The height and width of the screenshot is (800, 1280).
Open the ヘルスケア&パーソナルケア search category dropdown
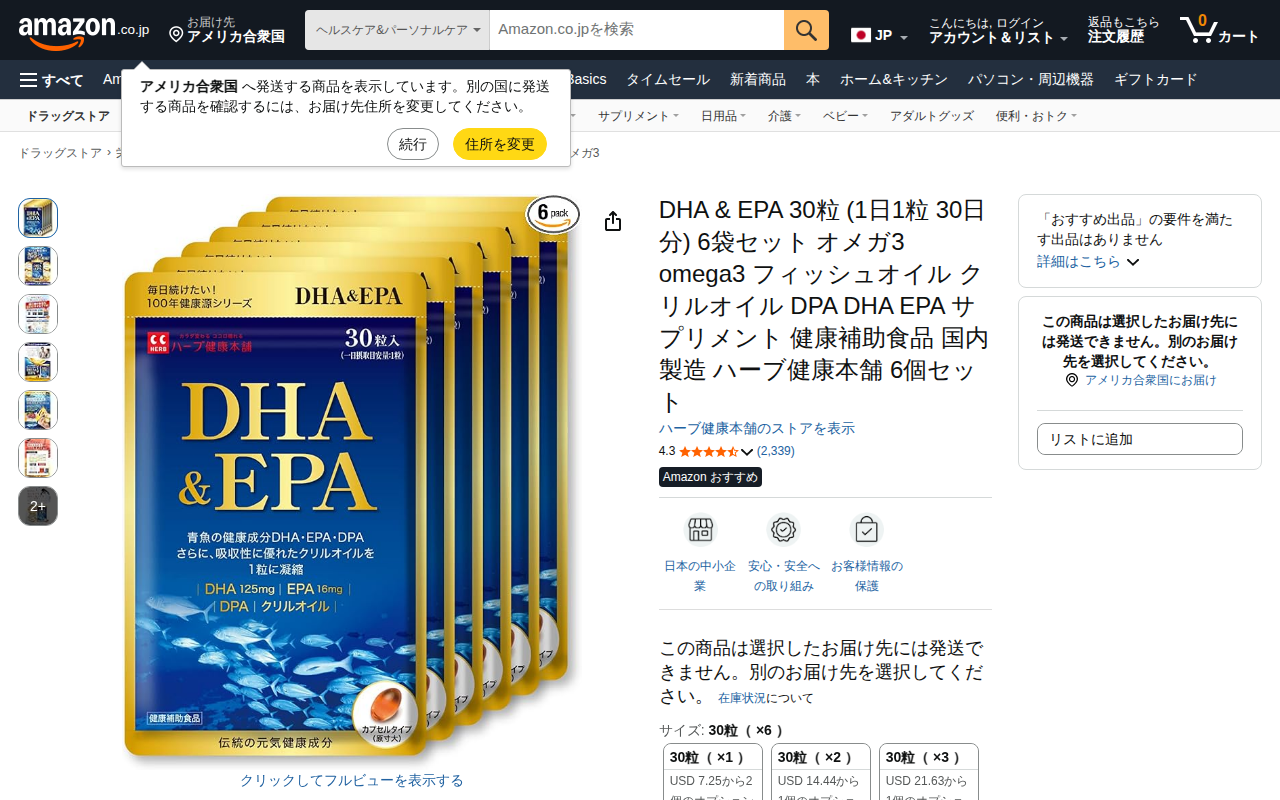(x=397, y=30)
